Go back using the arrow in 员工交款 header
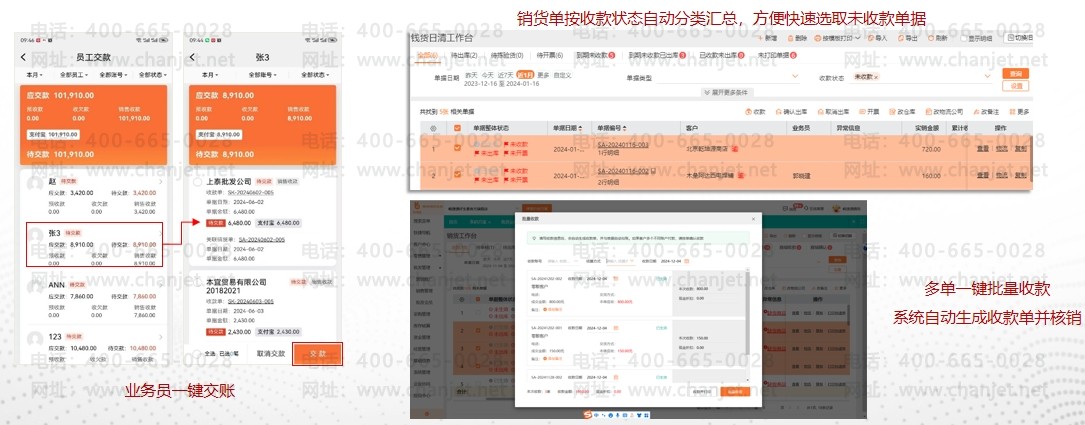The width and height of the screenshot is (1085, 425). tap(23, 57)
